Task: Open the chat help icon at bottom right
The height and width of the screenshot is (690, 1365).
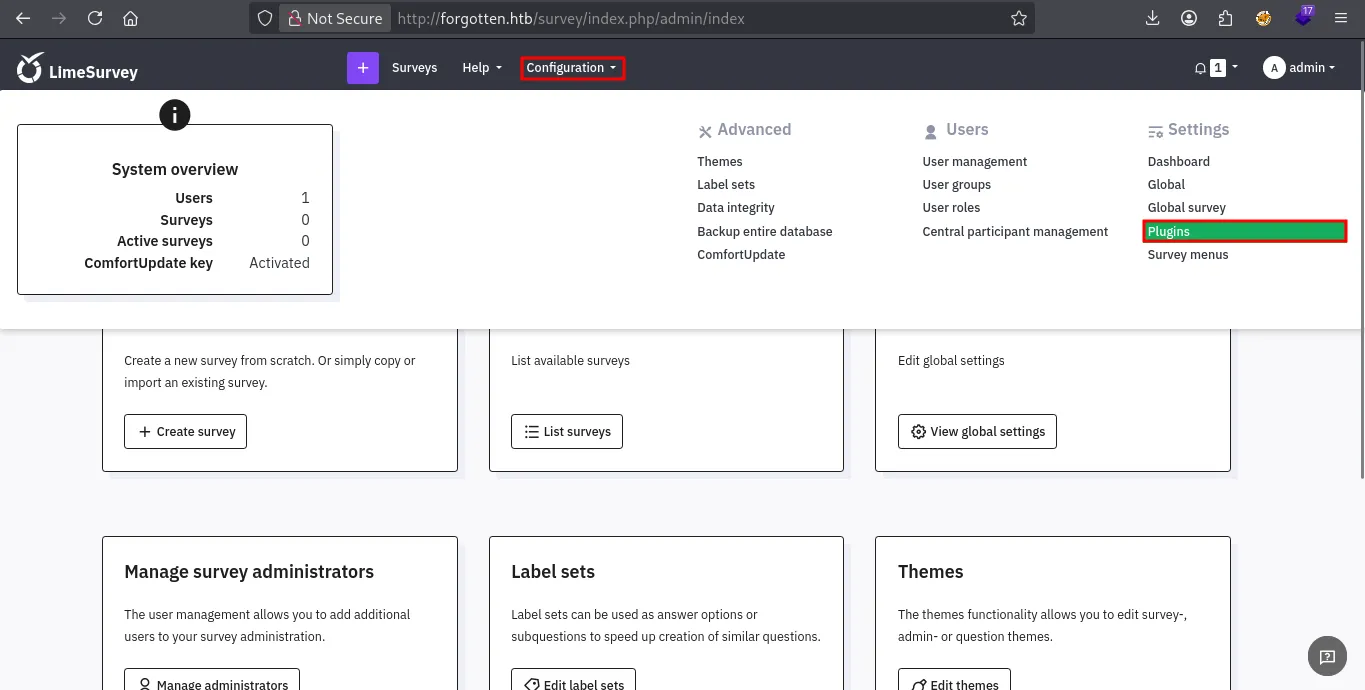Action: click(x=1327, y=657)
